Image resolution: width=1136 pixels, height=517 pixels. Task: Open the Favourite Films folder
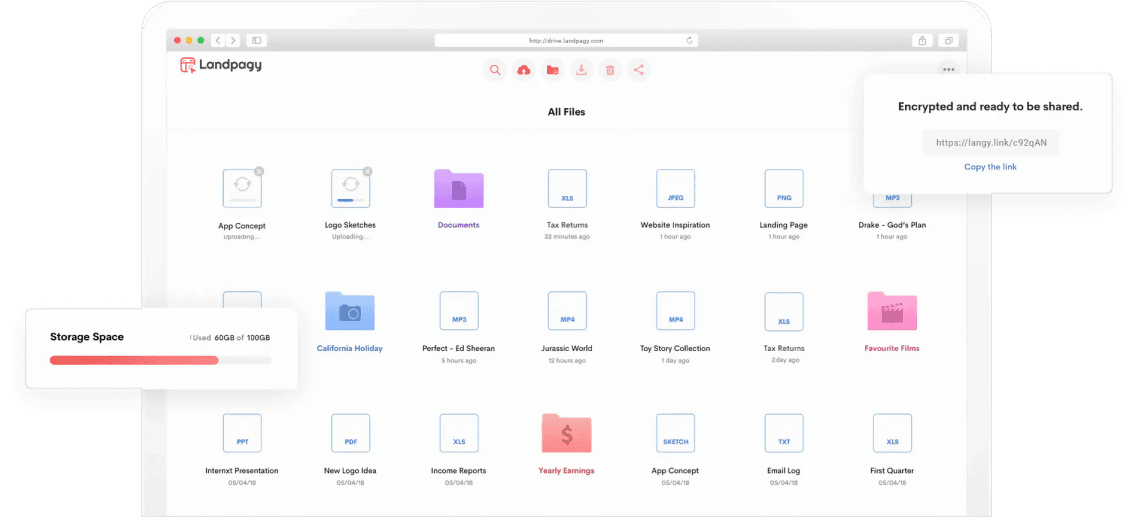tap(892, 312)
